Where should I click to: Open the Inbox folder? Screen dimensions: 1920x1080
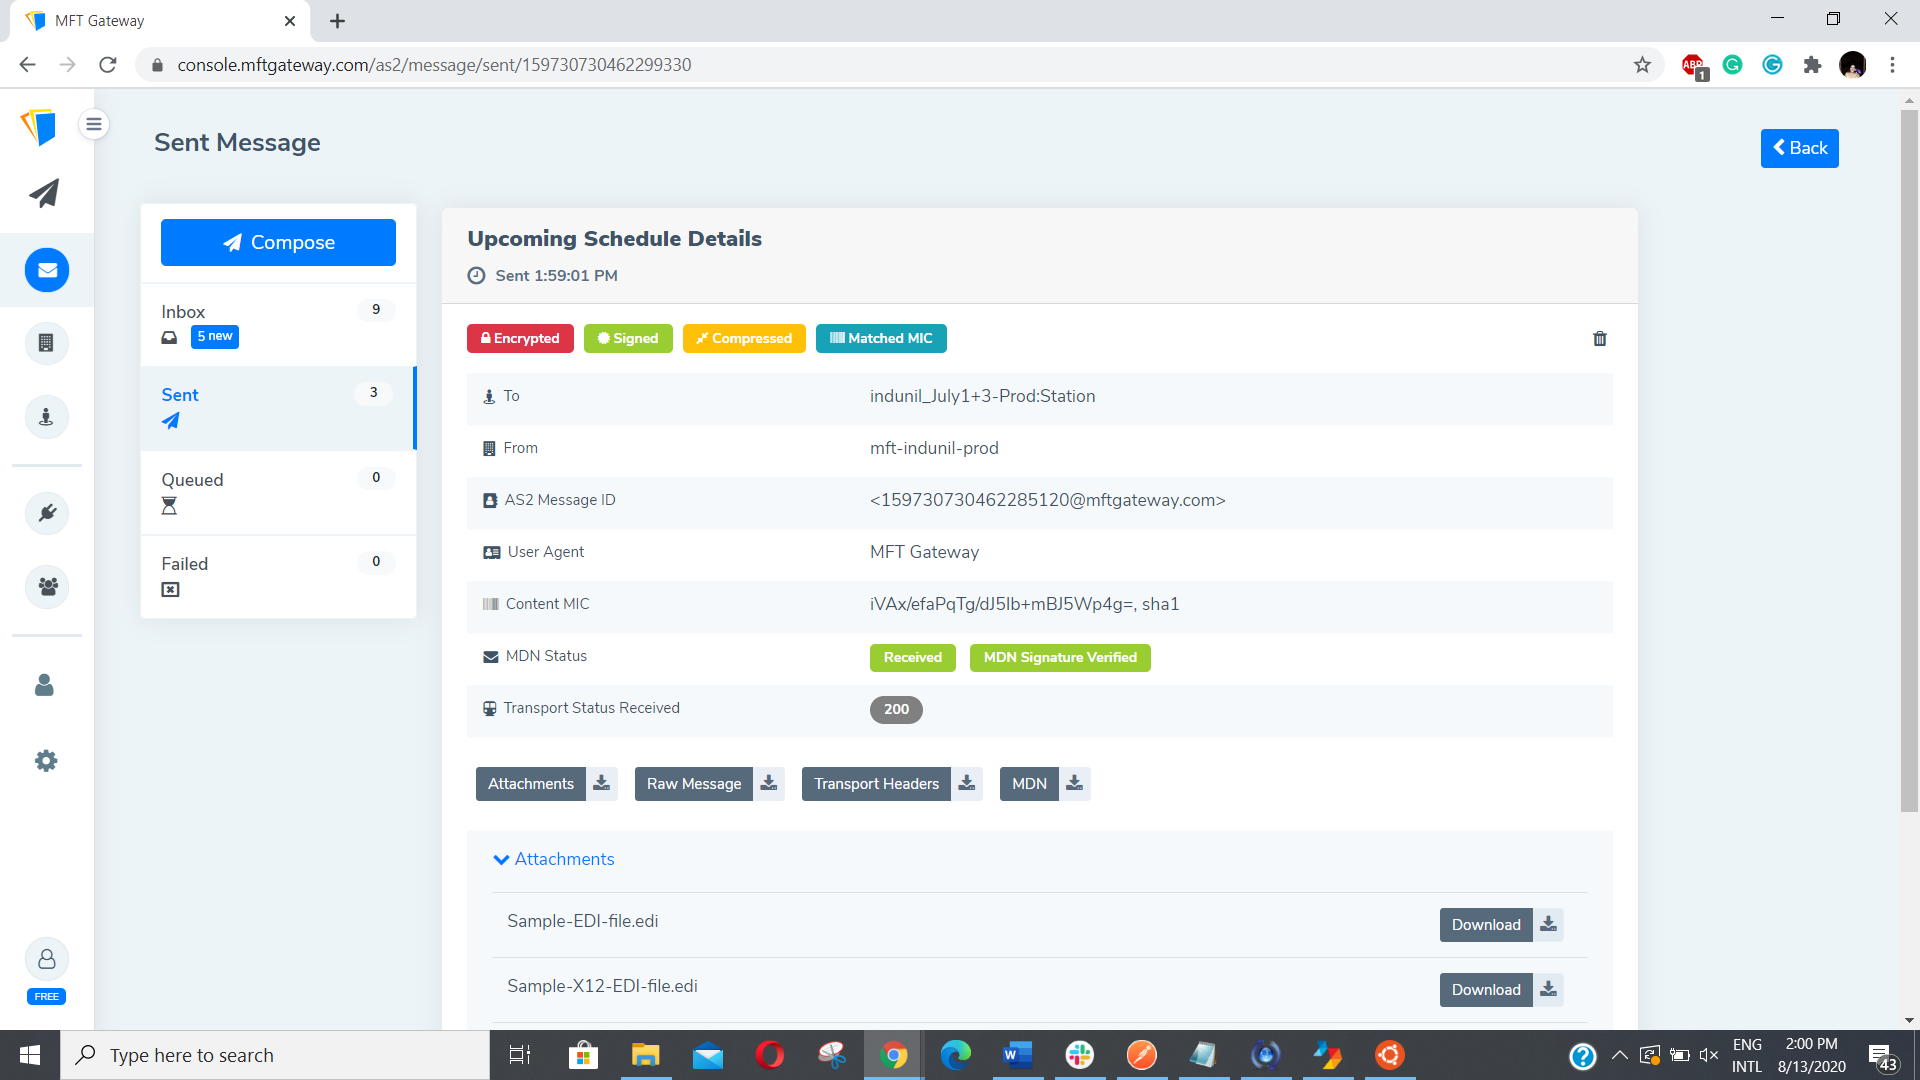tap(278, 324)
